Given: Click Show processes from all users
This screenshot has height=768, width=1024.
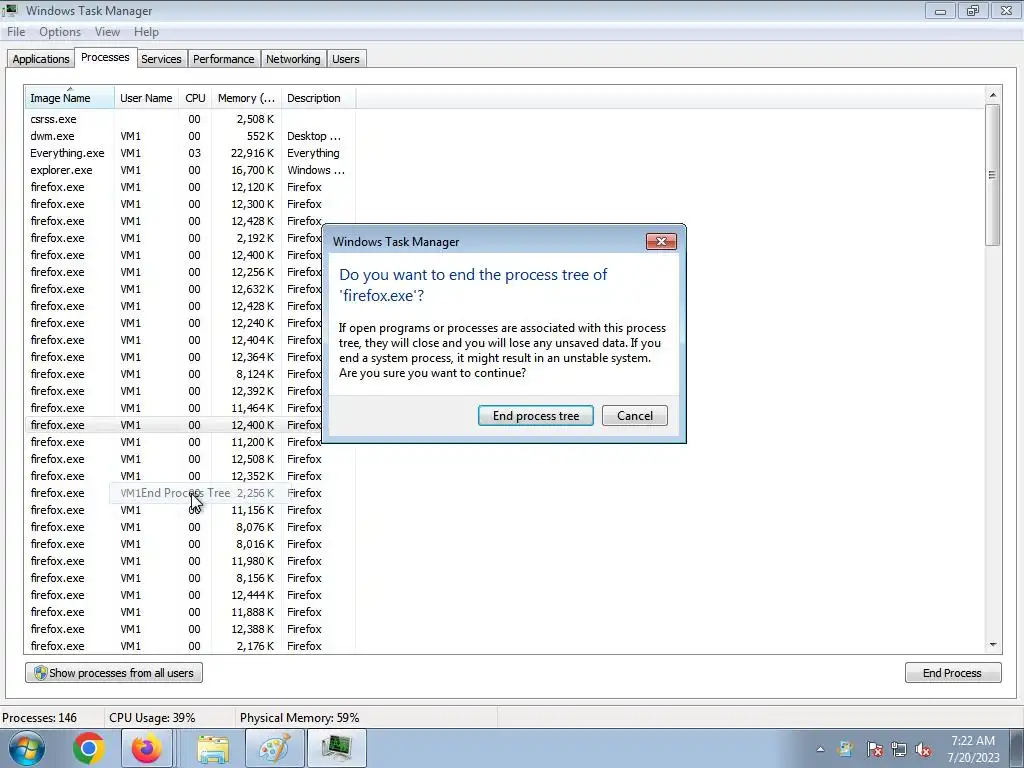Looking at the screenshot, I should click(114, 673).
